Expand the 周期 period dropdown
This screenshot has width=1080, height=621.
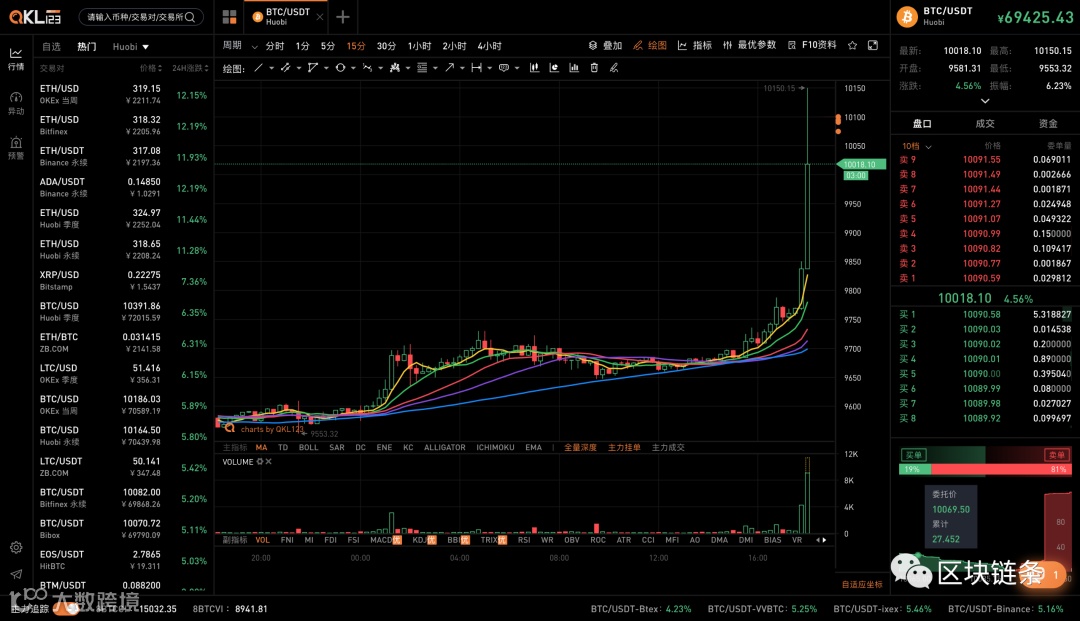[240, 45]
